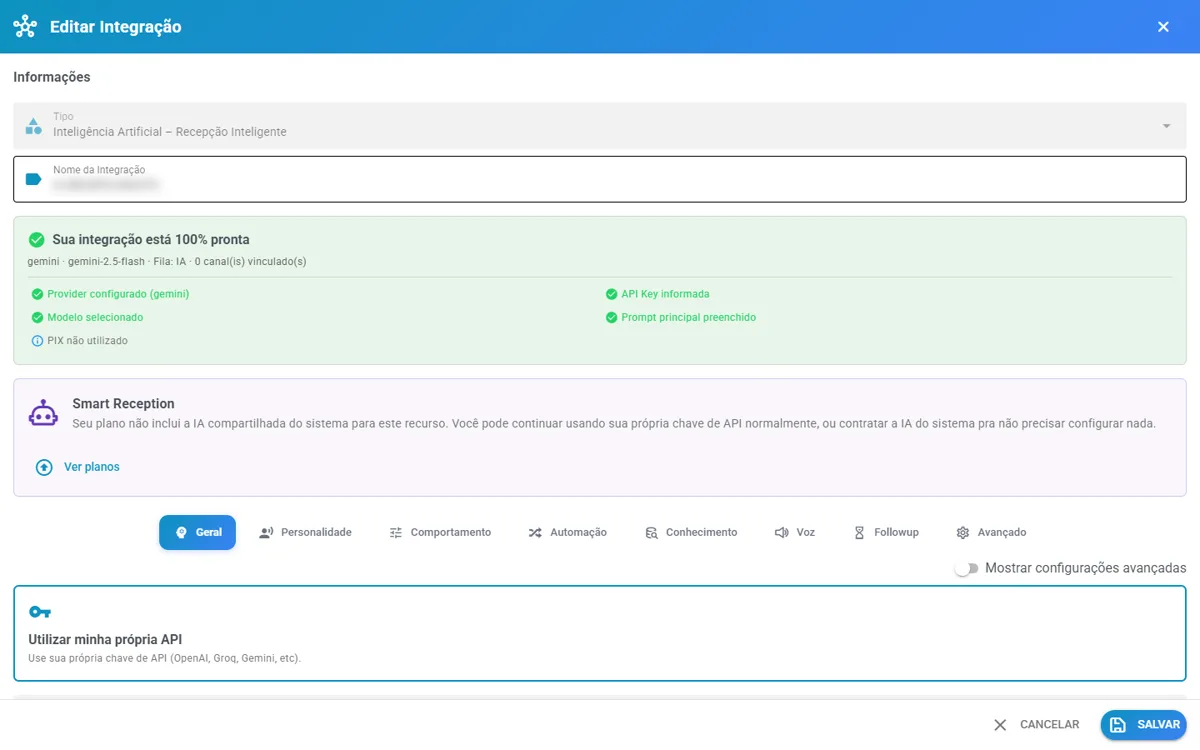Click the CANCELAR button

tap(1036, 725)
